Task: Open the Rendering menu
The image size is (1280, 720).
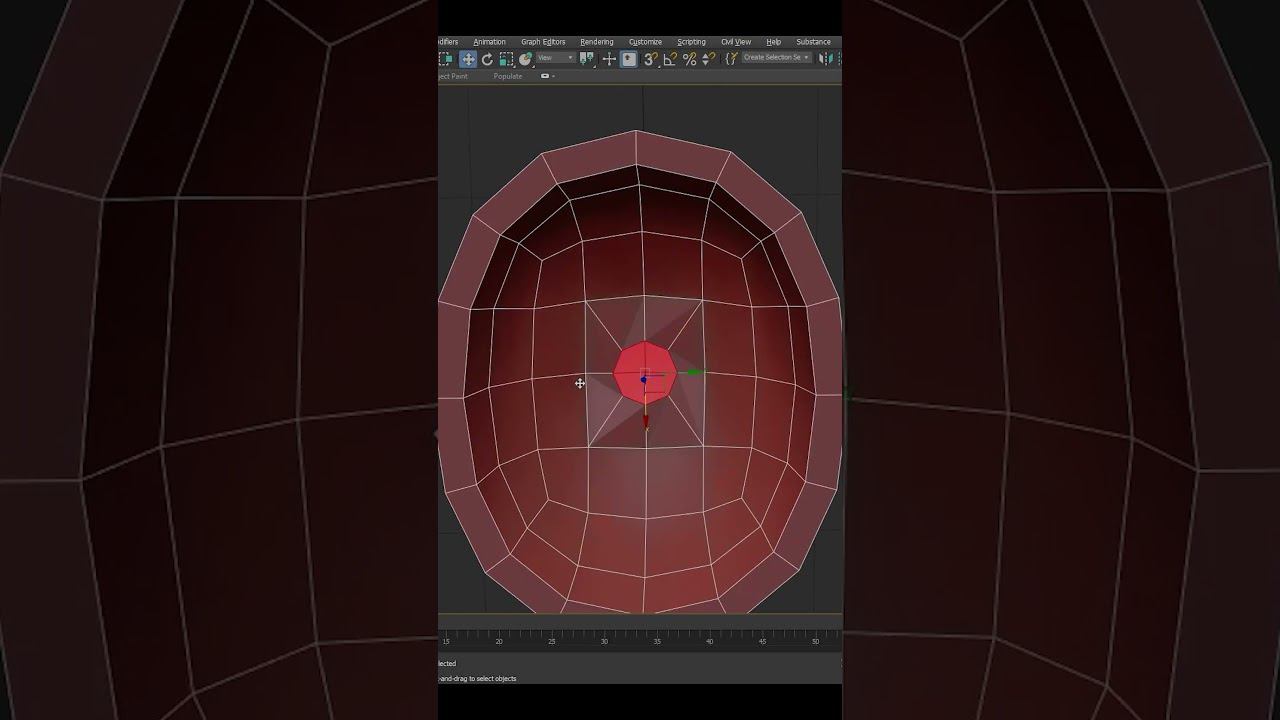Action: tap(597, 42)
